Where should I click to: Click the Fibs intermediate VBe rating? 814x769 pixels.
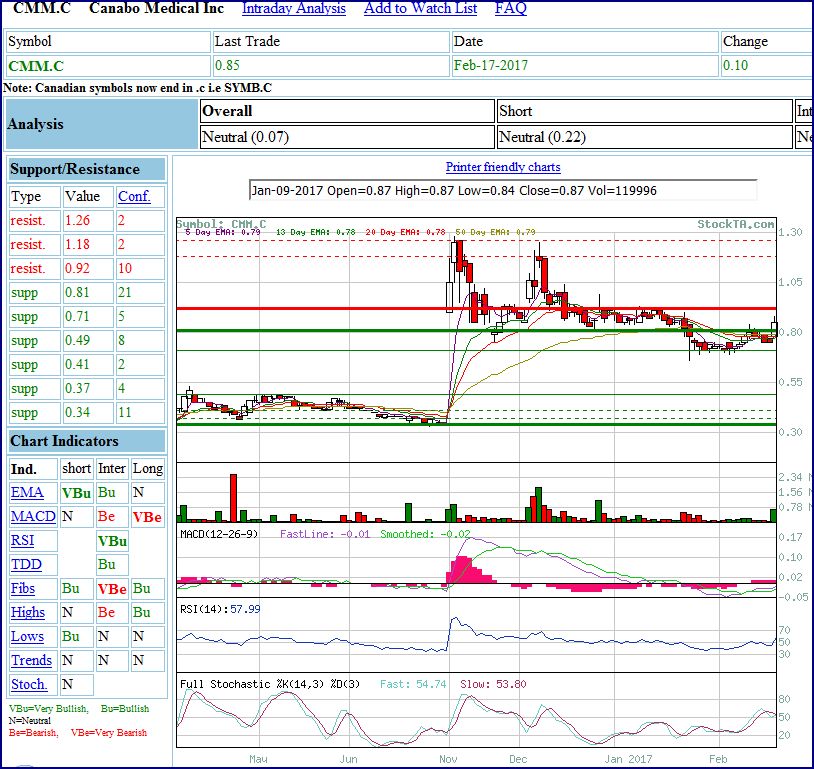(112, 589)
